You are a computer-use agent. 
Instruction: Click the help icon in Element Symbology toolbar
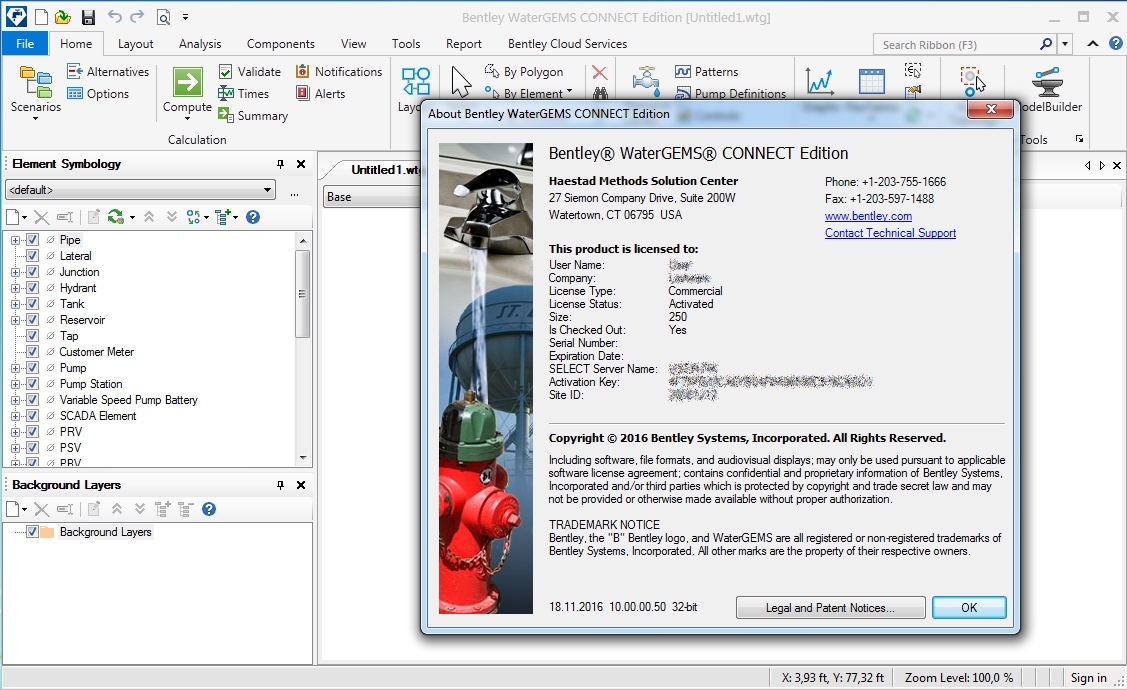[253, 217]
